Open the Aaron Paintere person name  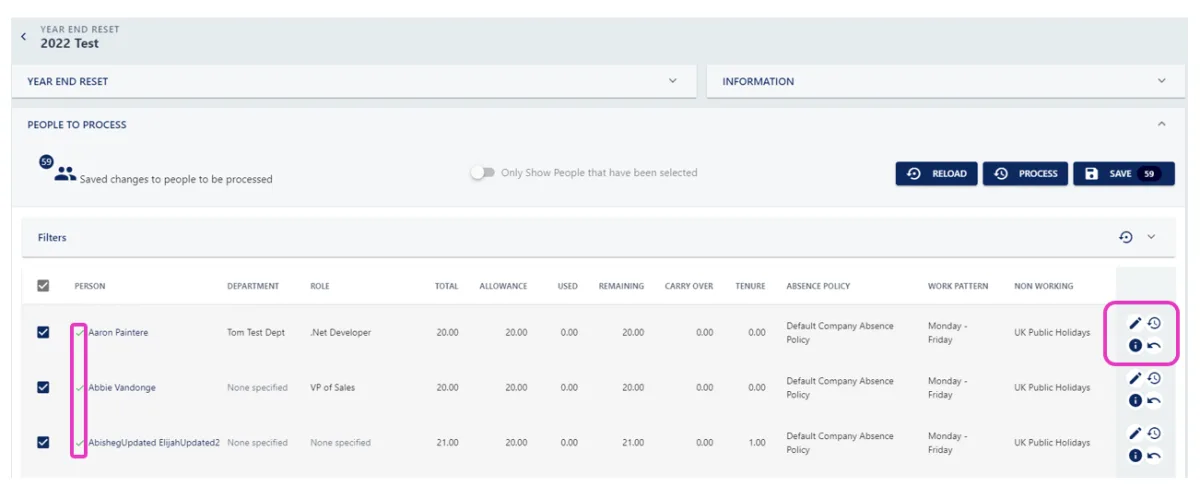tap(118, 332)
